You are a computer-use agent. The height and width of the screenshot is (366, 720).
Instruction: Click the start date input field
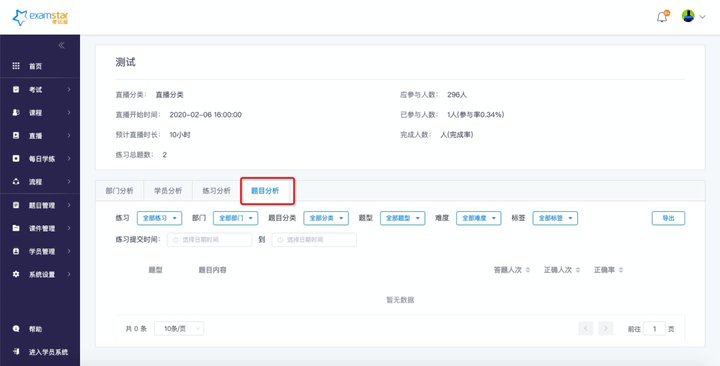pos(209,240)
